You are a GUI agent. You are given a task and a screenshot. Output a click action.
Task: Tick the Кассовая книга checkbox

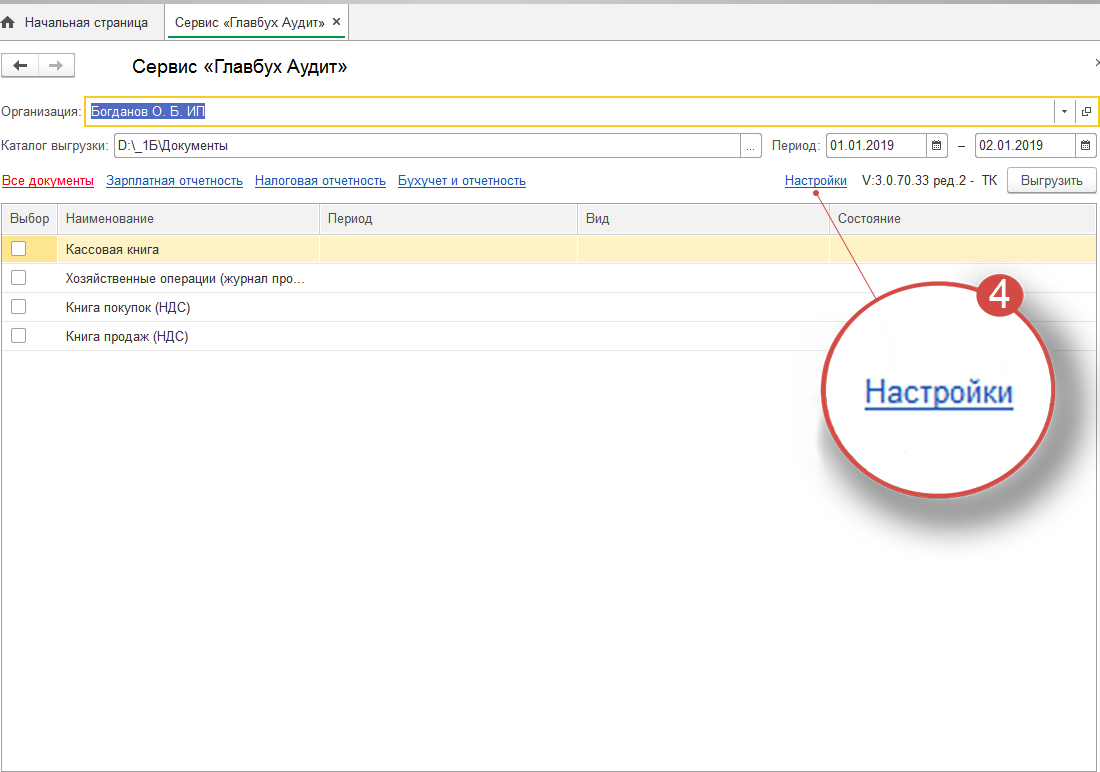[x=18, y=249]
